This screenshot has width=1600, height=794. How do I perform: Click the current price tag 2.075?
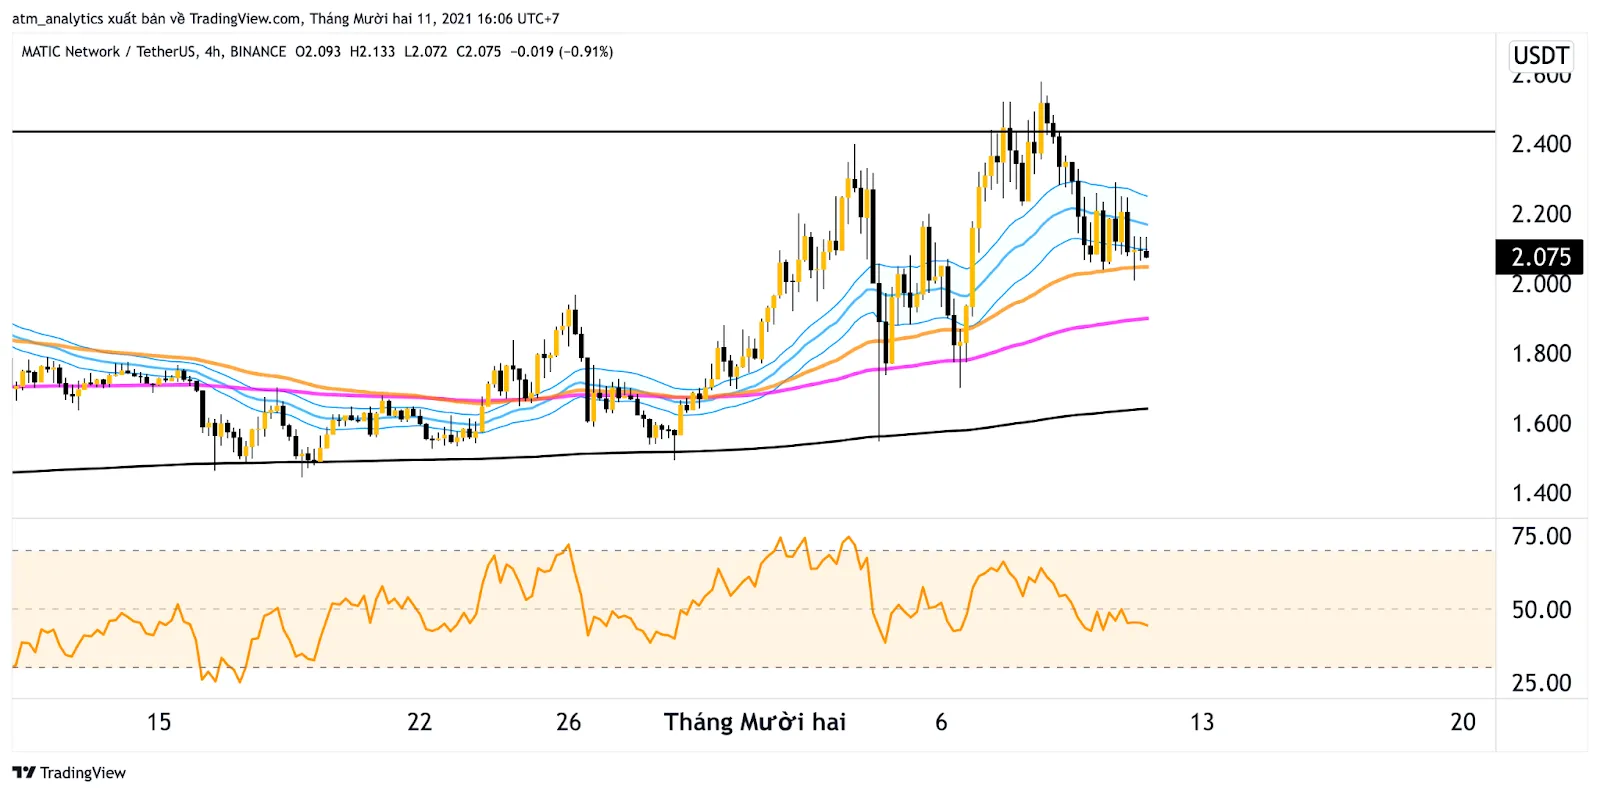pyautogui.click(x=1540, y=257)
